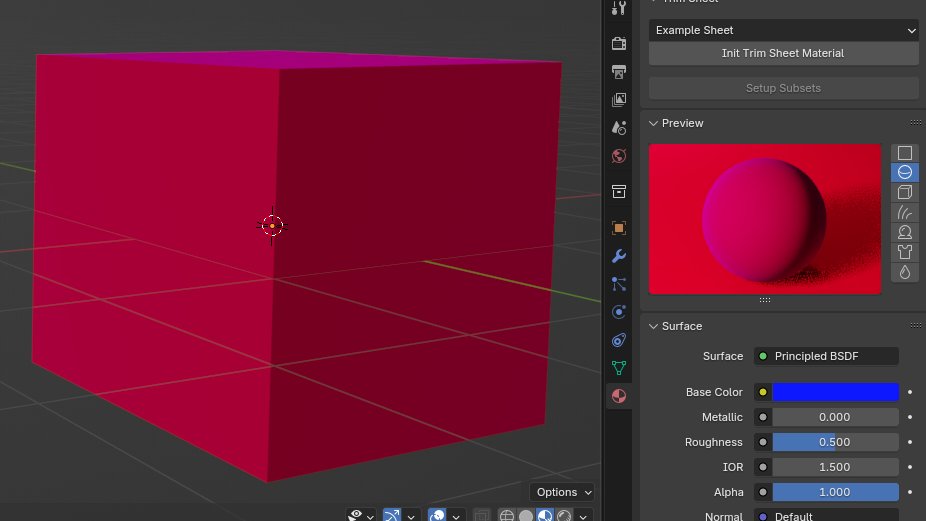This screenshot has width=926, height=521.
Task: Toggle viewport gizmos visibility
Action: click(392, 515)
